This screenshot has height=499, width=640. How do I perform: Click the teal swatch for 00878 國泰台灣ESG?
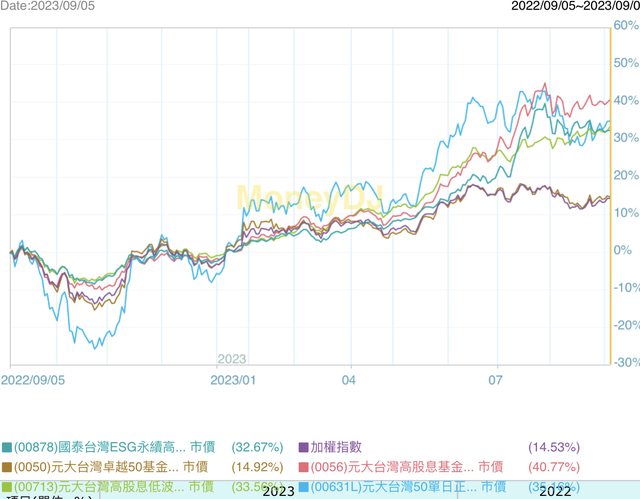[7, 447]
